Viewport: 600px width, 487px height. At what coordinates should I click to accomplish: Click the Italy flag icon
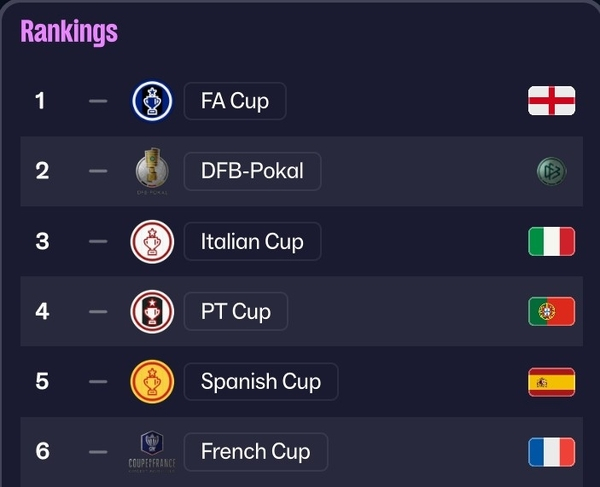coord(552,241)
